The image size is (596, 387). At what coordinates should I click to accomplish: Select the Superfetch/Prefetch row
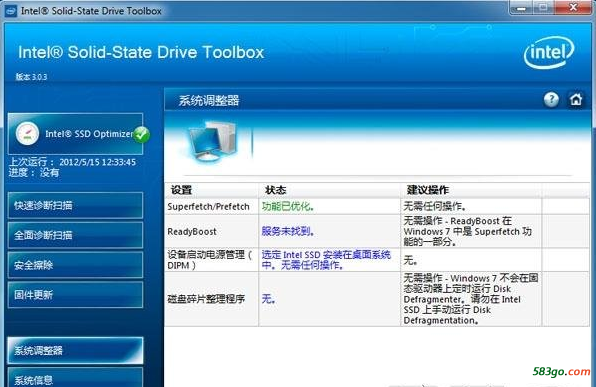(377, 206)
